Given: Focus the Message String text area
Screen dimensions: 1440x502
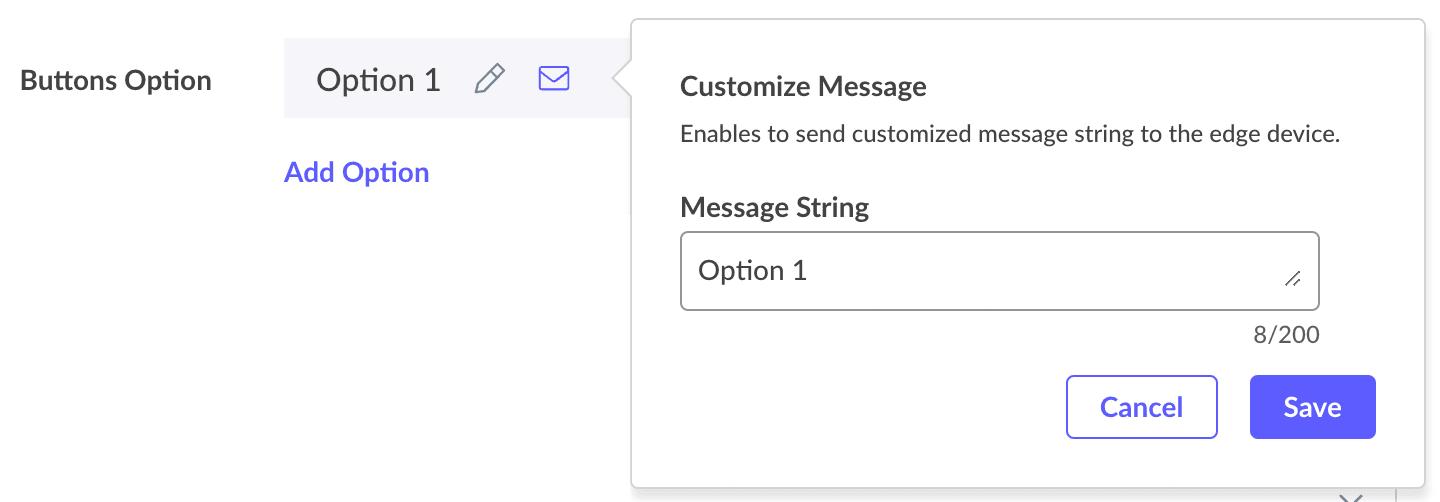Looking at the screenshot, I should (x=999, y=271).
